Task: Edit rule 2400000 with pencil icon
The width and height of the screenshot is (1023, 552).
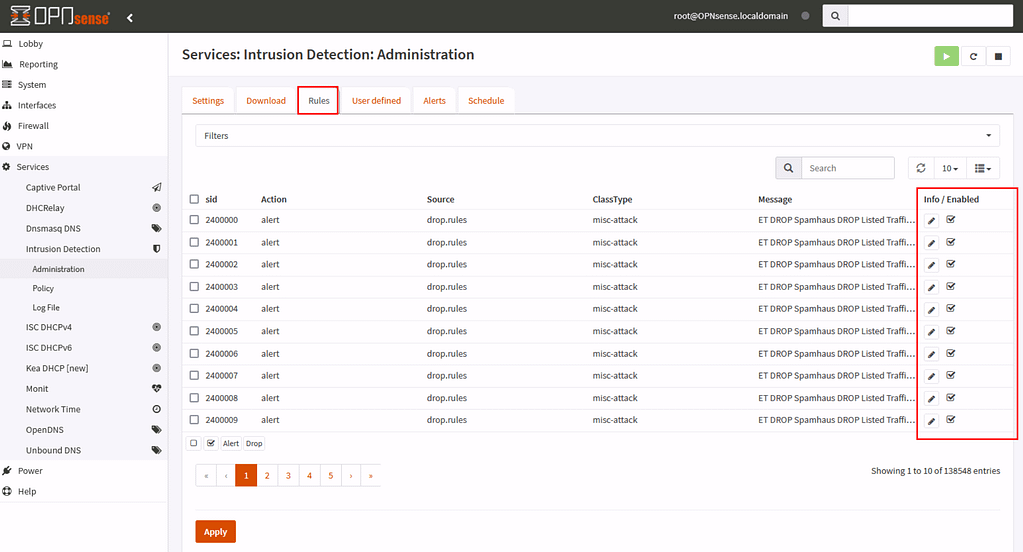Action: point(931,221)
